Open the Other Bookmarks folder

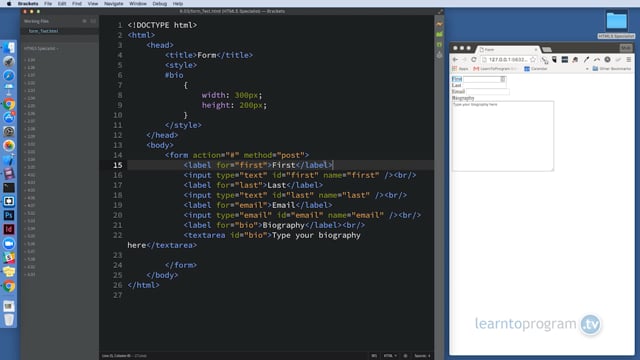611,69
